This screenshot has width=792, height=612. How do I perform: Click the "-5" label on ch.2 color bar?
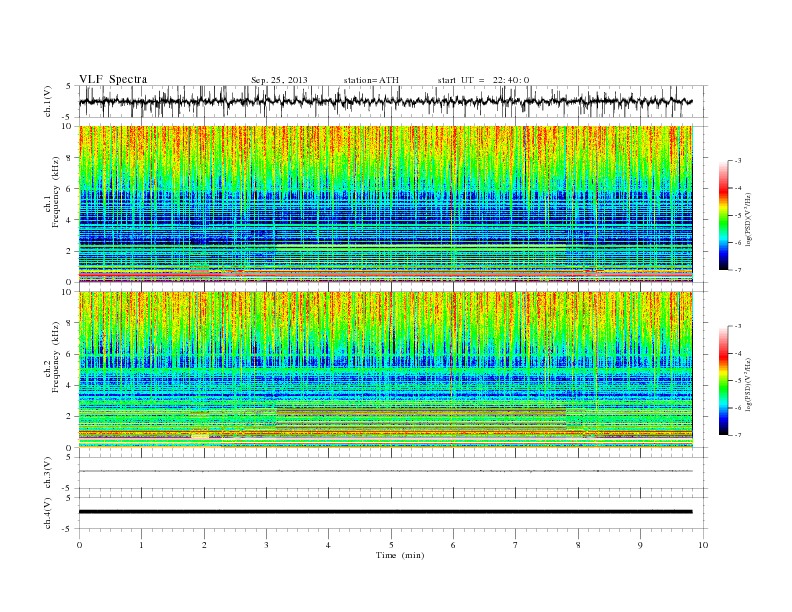pyautogui.click(x=738, y=380)
